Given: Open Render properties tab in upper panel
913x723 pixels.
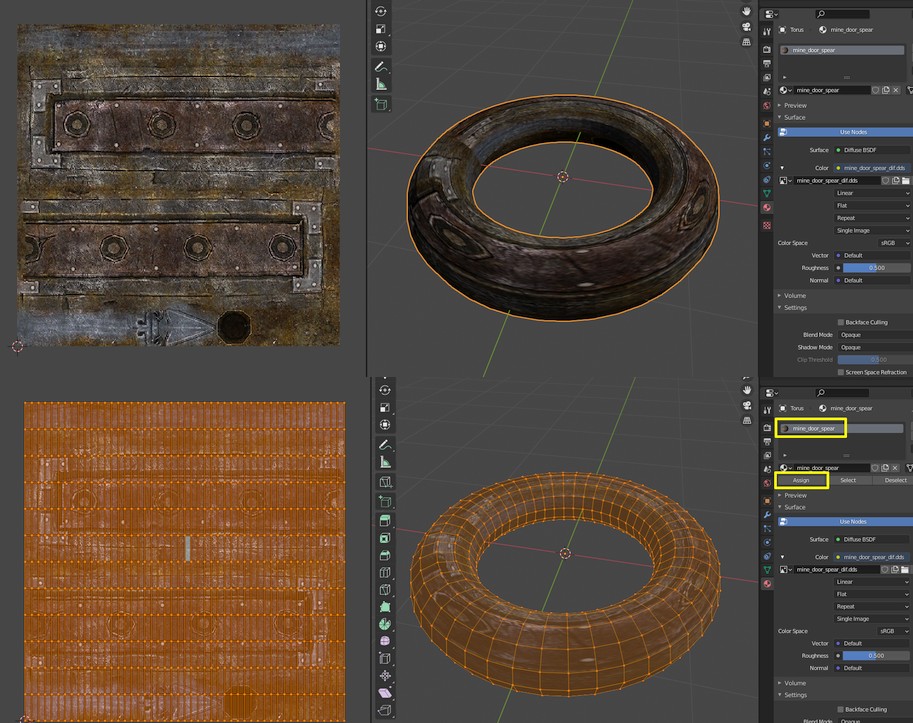Looking at the screenshot, I should coord(767,49).
